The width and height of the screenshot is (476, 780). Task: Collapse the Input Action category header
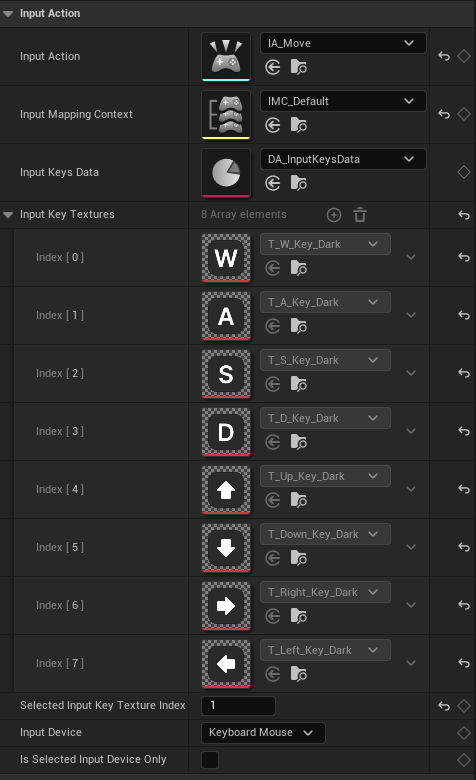tap(8, 14)
